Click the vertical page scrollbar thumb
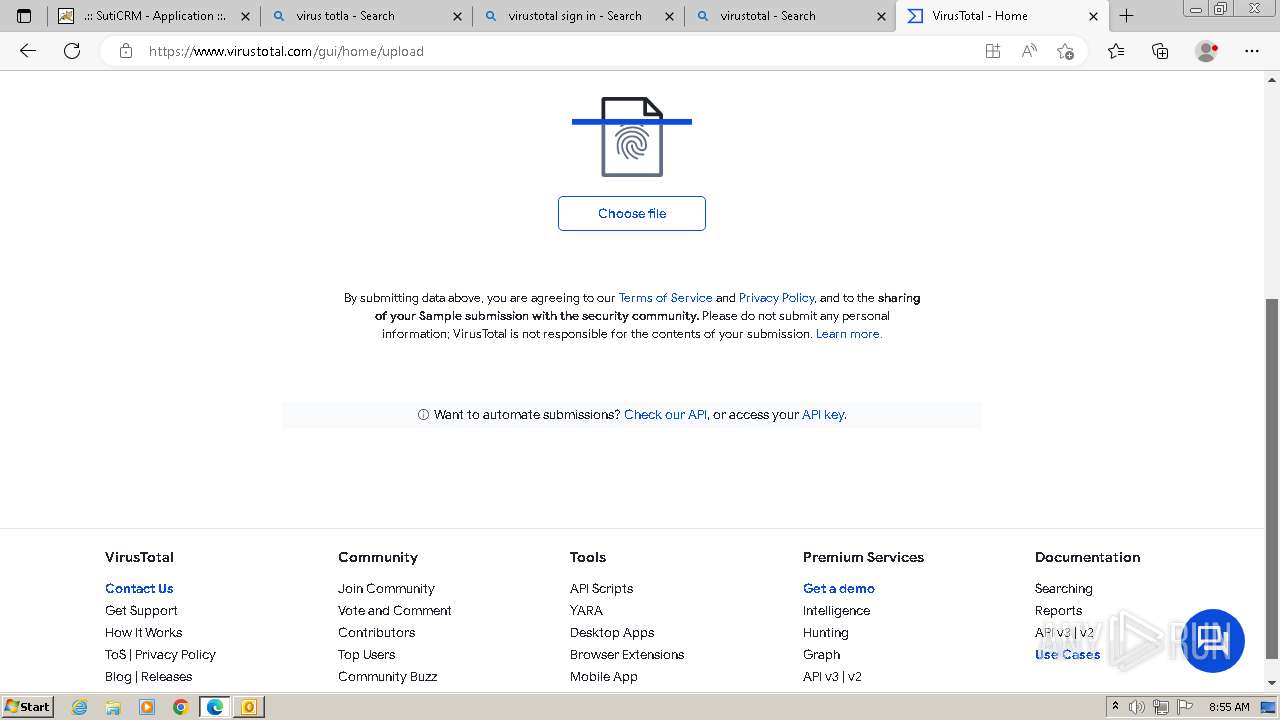The height and width of the screenshot is (720, 1280). (x=1272, y=479)
